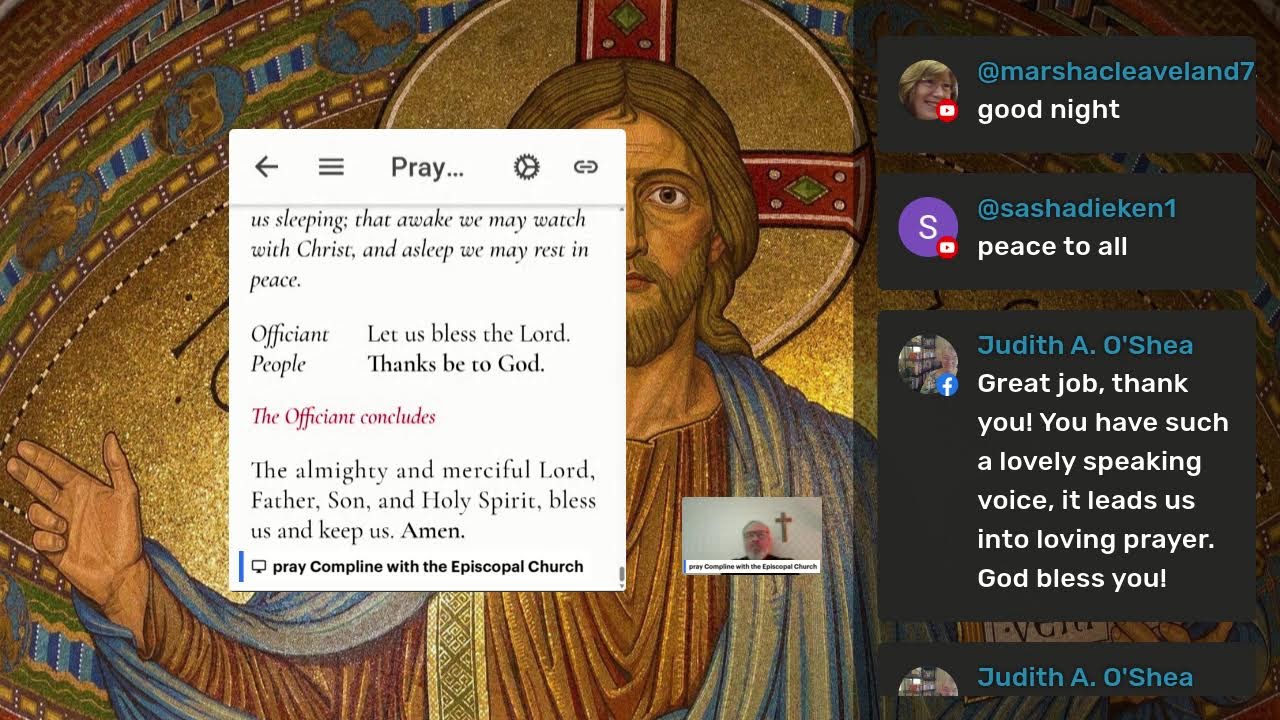This screenshot has height=720, width=1280.
Task: Click the Pray... header title
Action: [x=427, y=167]
